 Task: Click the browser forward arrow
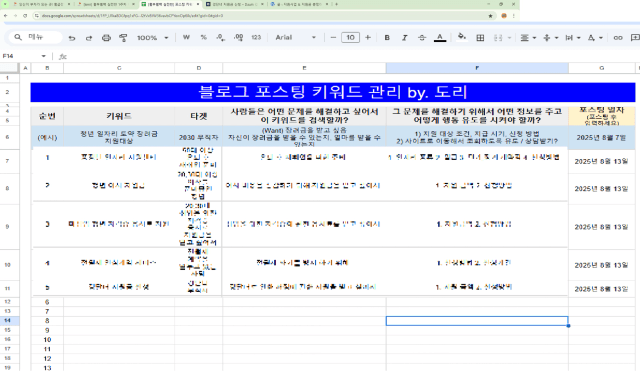pyautogui.click(x=15, y=16)
